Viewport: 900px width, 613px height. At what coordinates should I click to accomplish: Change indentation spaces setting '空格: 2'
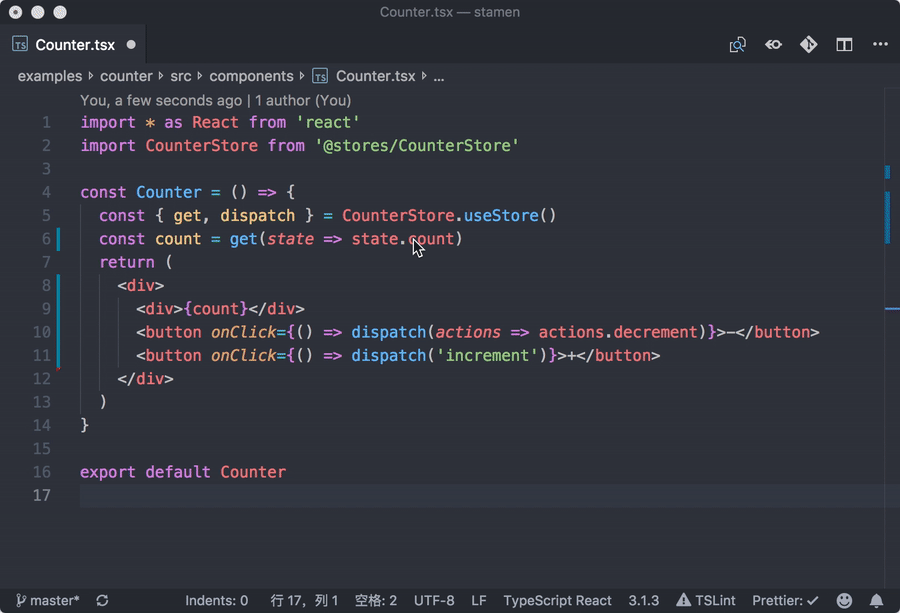(376, 600)
